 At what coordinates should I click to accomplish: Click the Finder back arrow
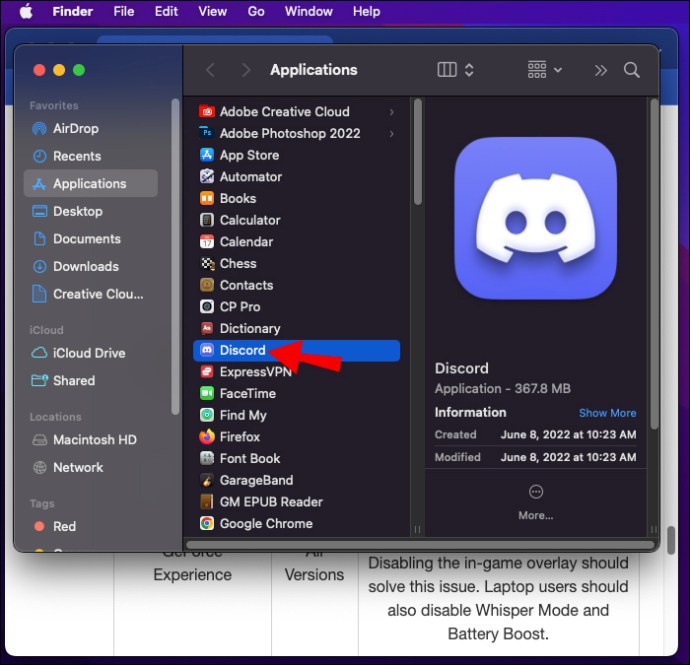[211, 70]
